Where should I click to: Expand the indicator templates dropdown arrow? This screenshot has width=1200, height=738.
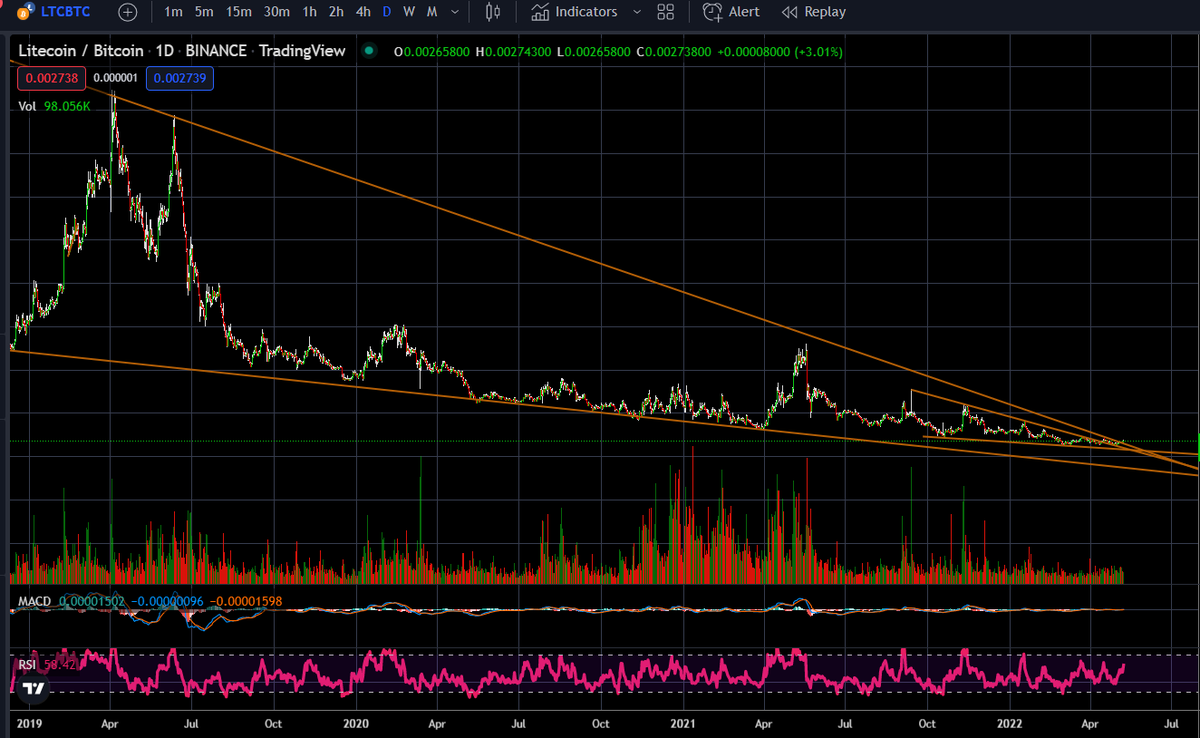tap(636, 12)
